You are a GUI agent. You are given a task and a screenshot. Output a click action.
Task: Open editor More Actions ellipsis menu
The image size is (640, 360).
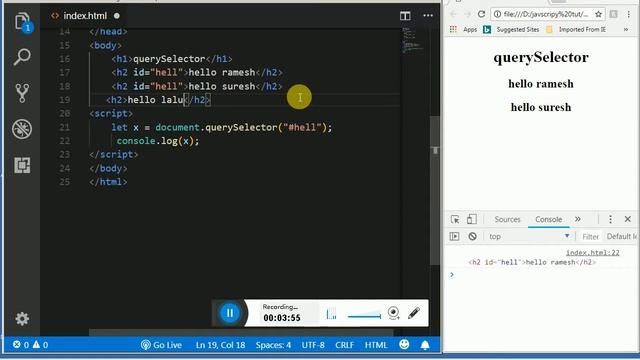coord(428,16)
